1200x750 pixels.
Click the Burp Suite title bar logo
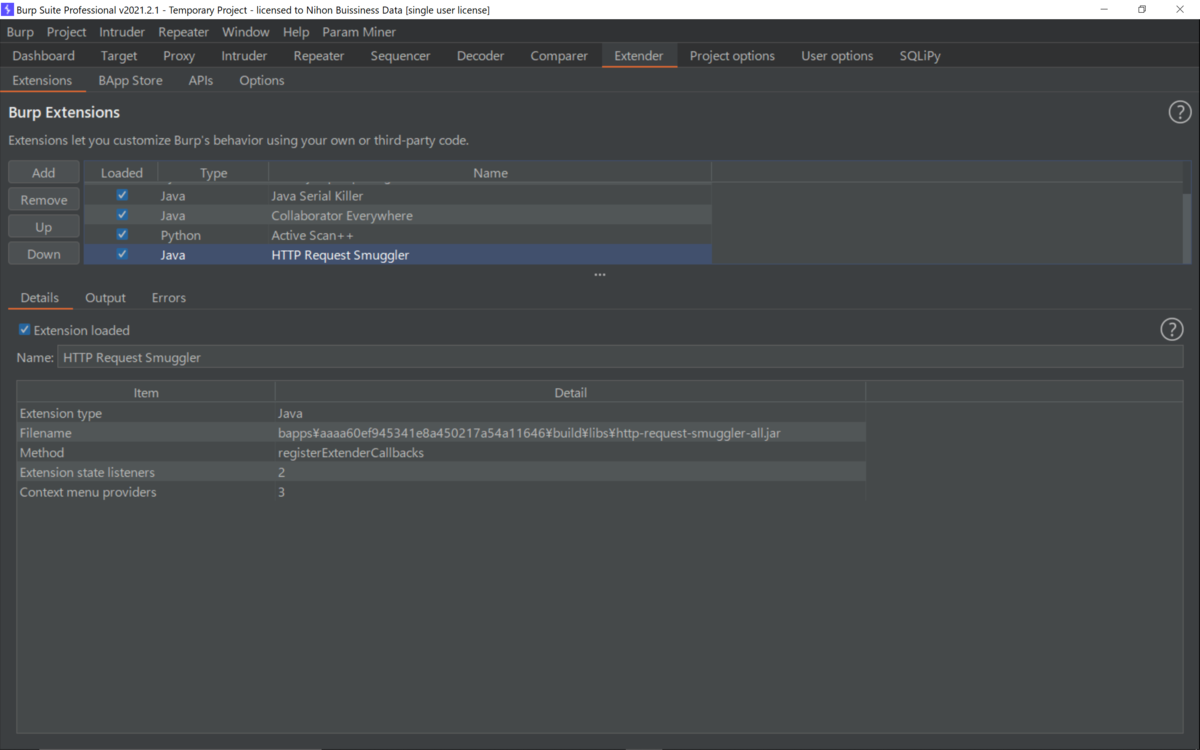pos(8,9)
